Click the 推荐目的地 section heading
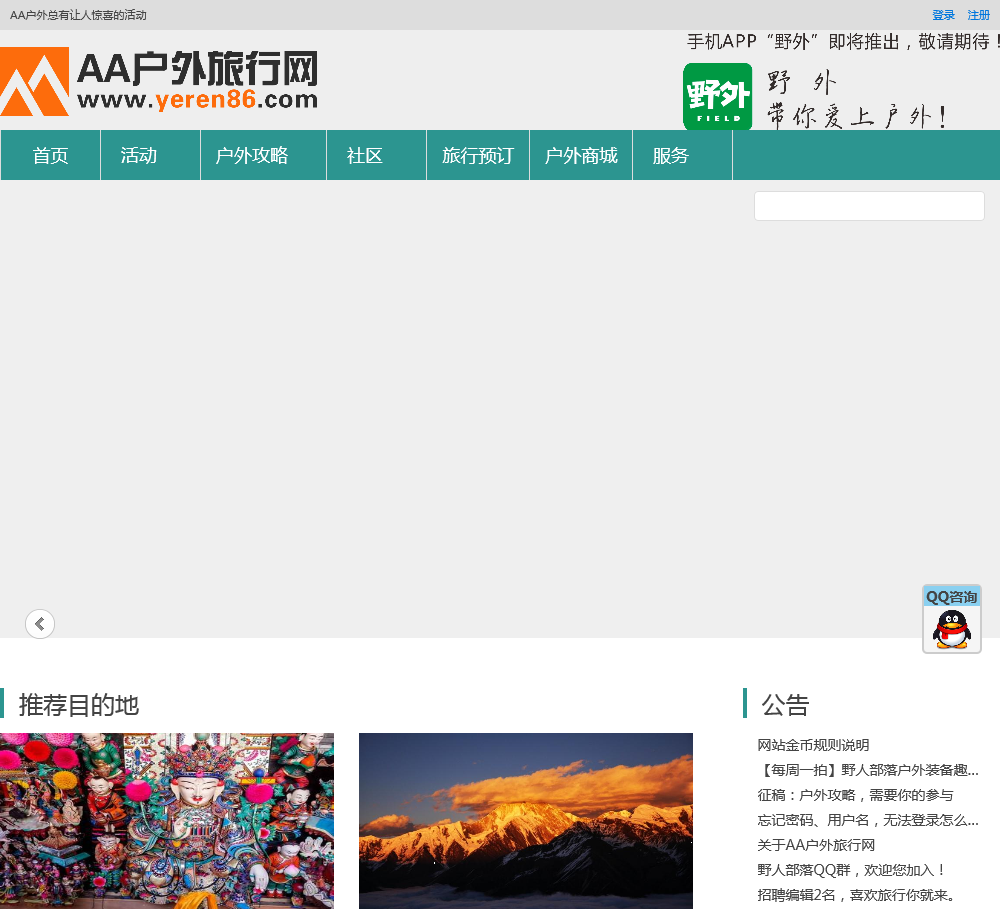Screen dimensions: 1000x909 (78, 705)
